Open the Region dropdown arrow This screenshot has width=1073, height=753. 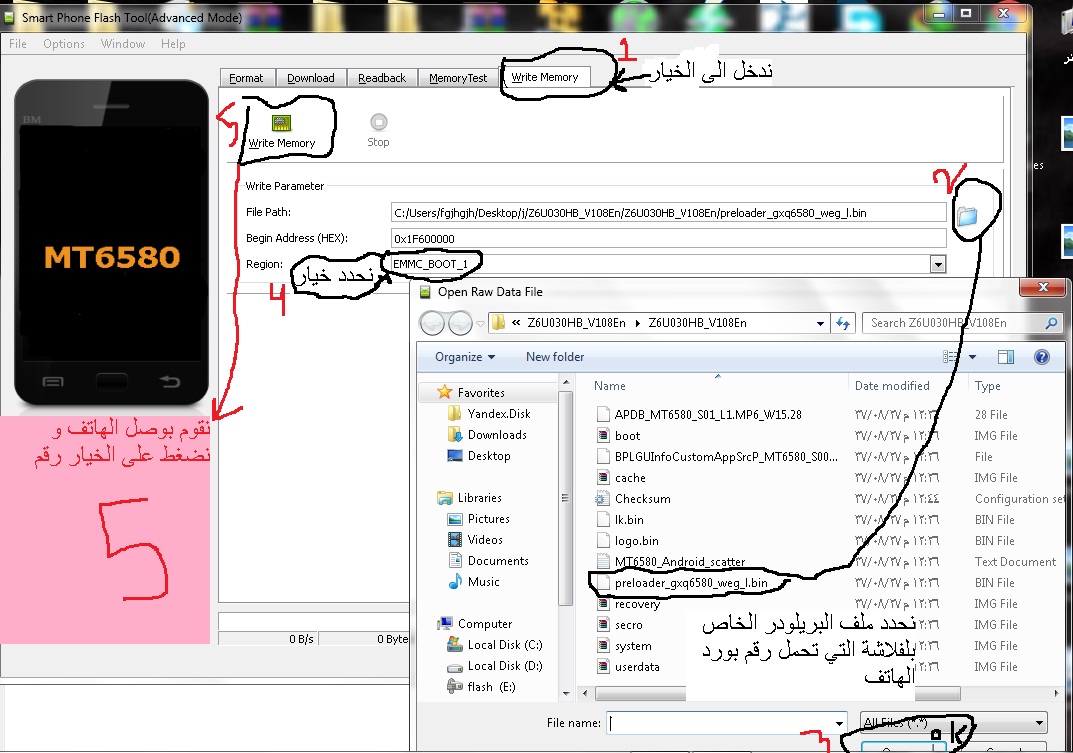[938, 264]
